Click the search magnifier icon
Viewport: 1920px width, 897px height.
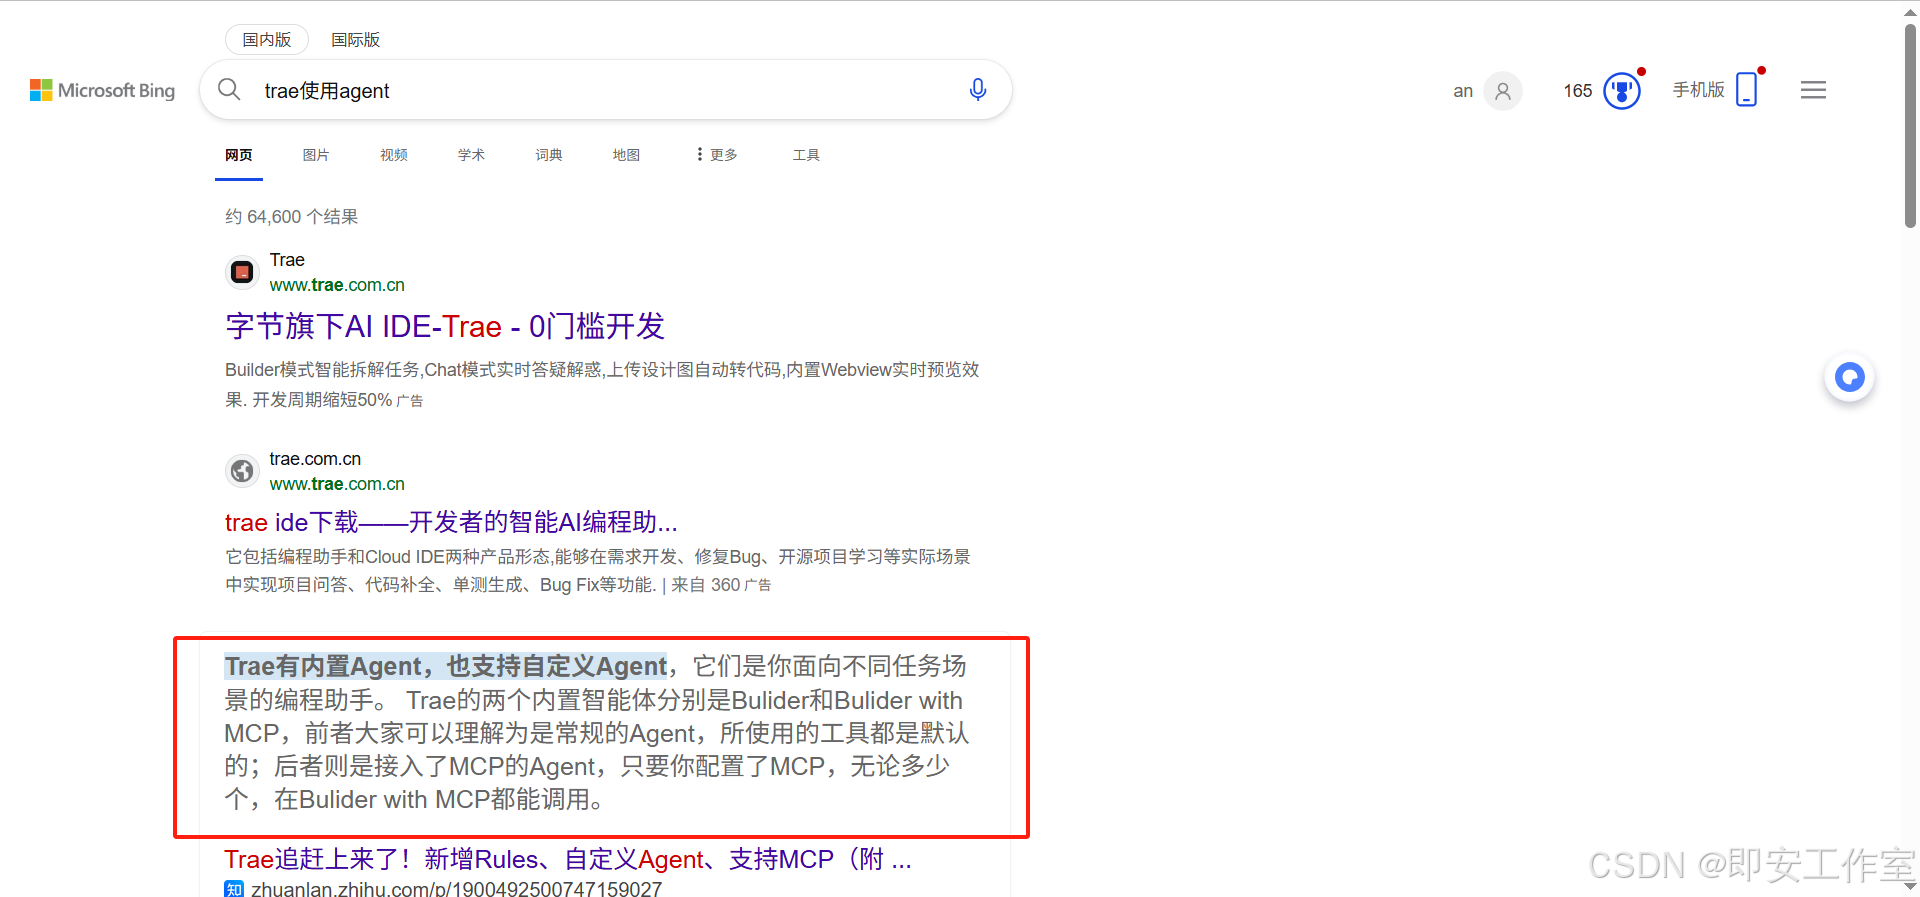coord(229,90)
